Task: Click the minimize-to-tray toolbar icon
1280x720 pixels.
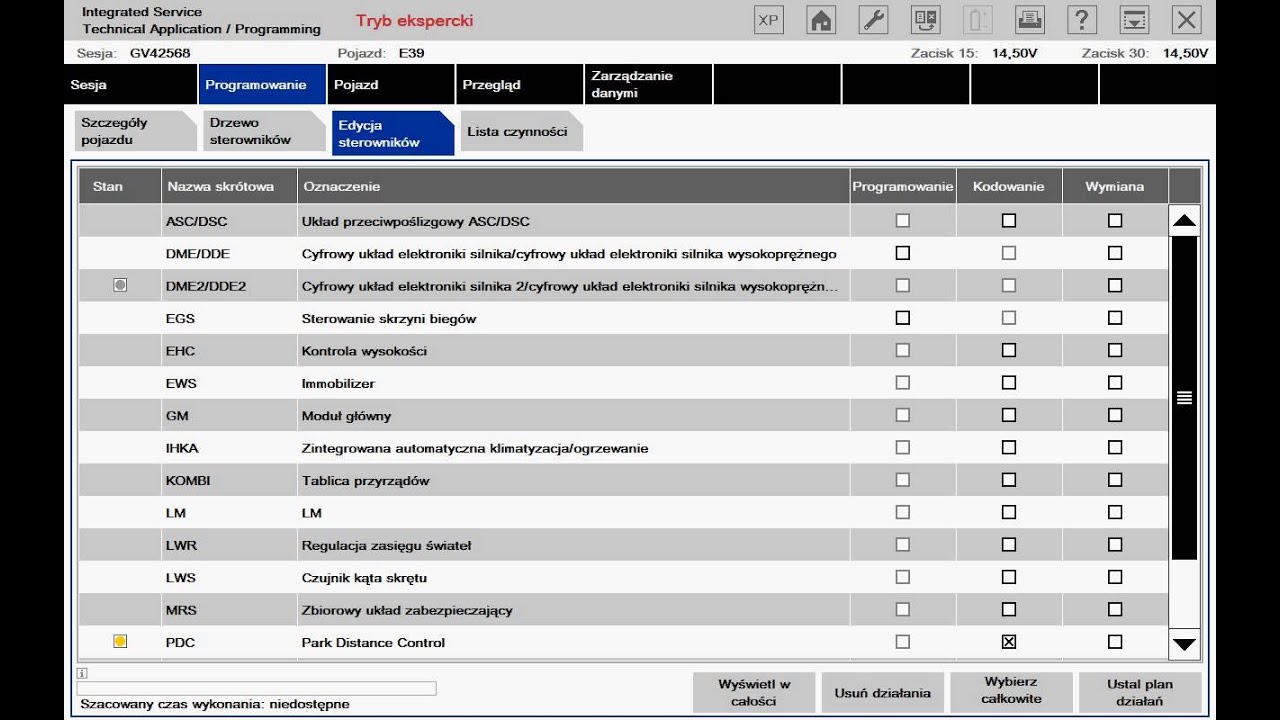Action: click(x=1134, y=20)
